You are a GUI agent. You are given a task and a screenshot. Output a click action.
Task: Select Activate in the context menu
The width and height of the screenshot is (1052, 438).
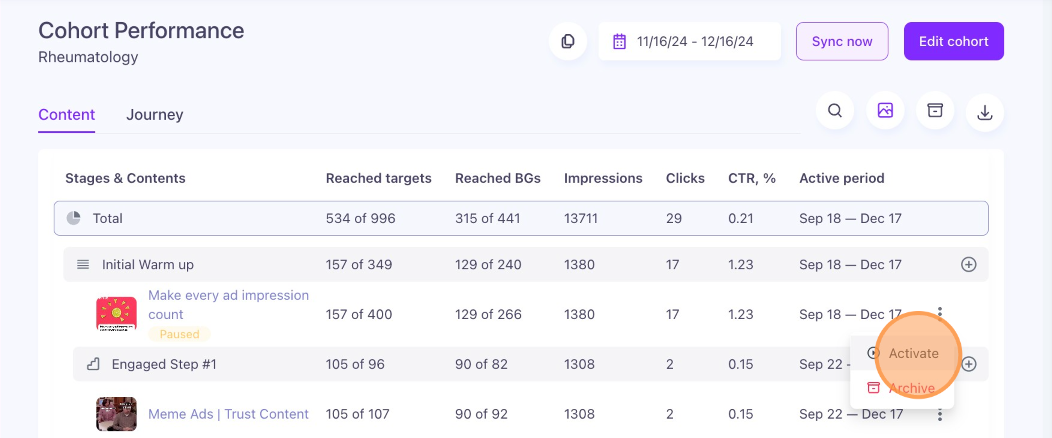pos(902,353)
